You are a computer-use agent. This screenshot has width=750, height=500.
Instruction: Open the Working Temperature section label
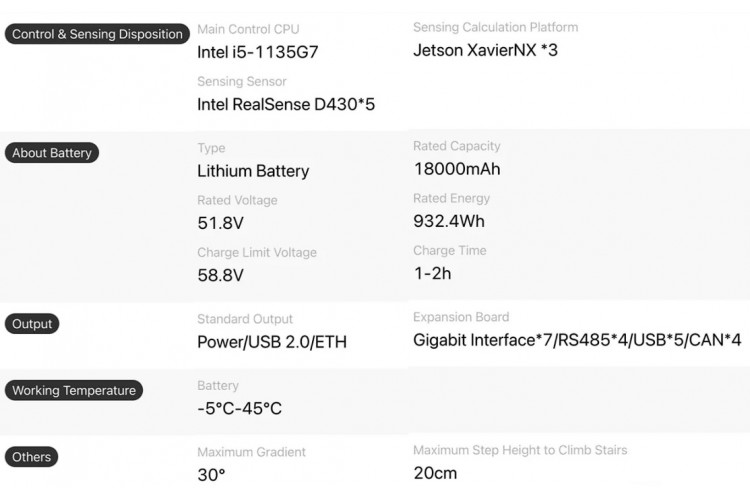tap(74, 391)
